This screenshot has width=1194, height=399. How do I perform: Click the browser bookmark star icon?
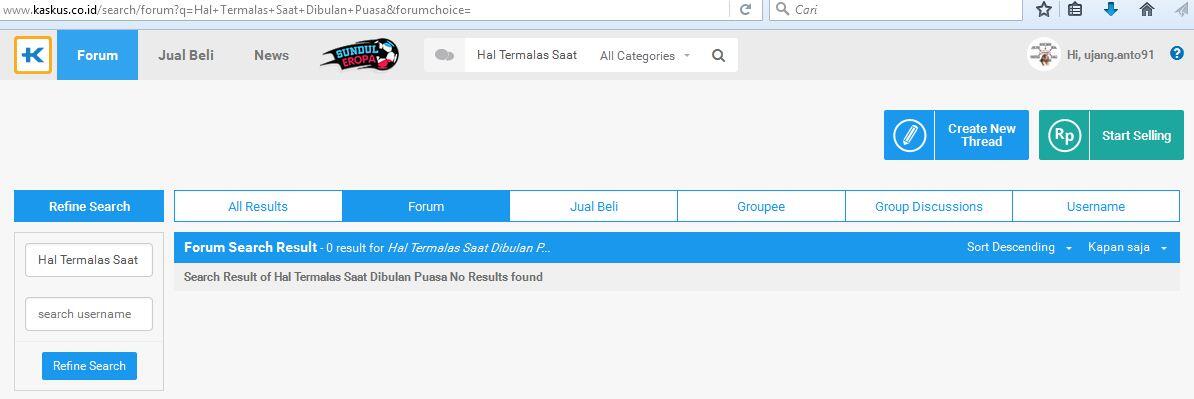[1044, 9]
